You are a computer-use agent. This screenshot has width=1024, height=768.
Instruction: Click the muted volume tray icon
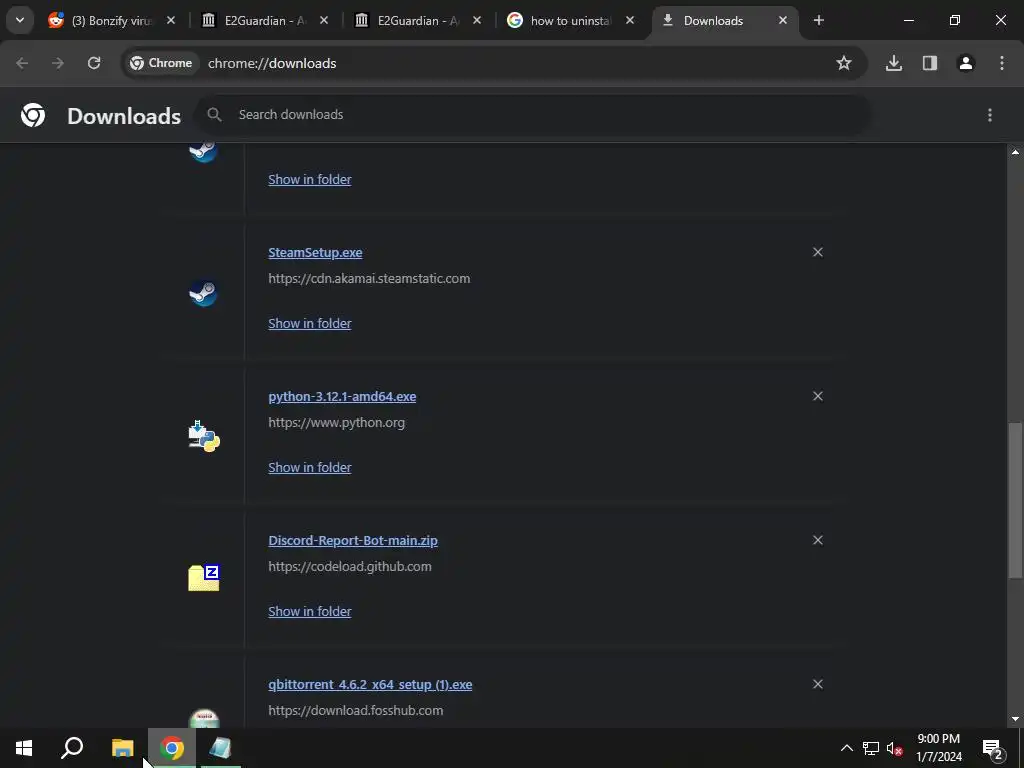point(894,748)
